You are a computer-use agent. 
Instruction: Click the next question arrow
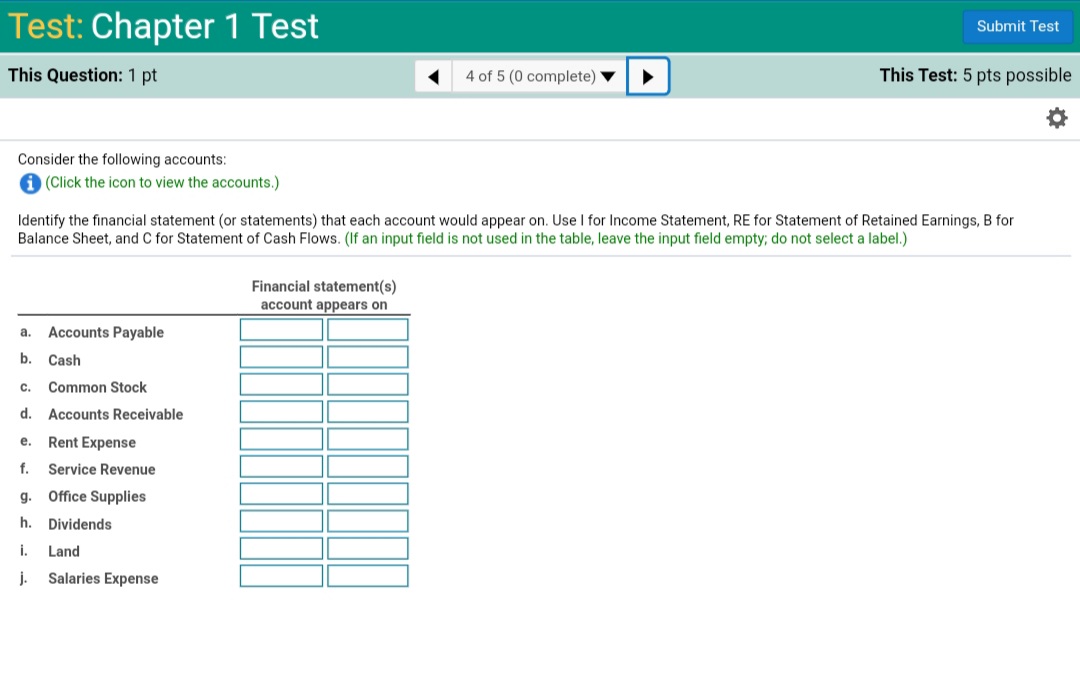648,75
